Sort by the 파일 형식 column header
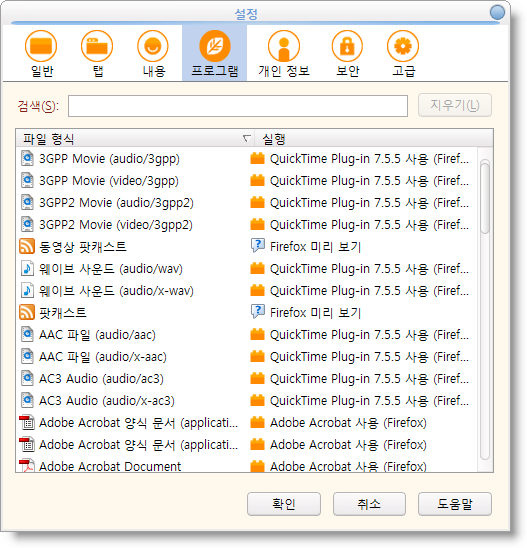 tap(135, 139)
